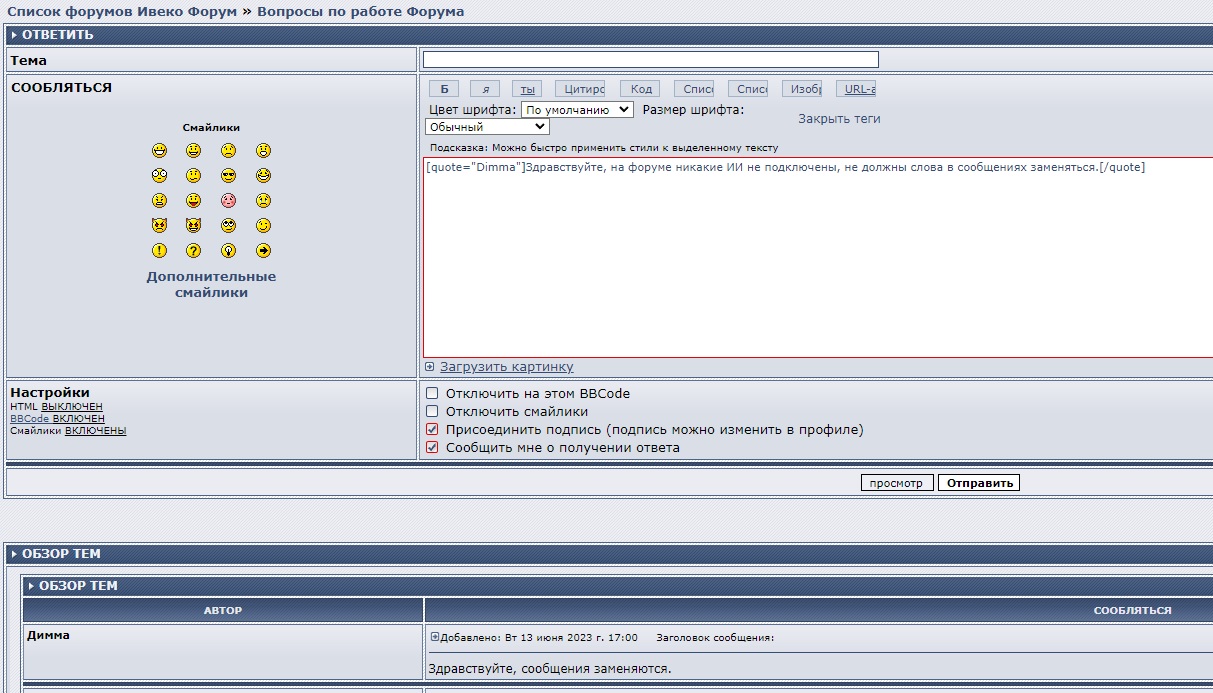Click inside the message text area
The height and width of the screenshot is (693, 1213).
click(x=818, y=257)
